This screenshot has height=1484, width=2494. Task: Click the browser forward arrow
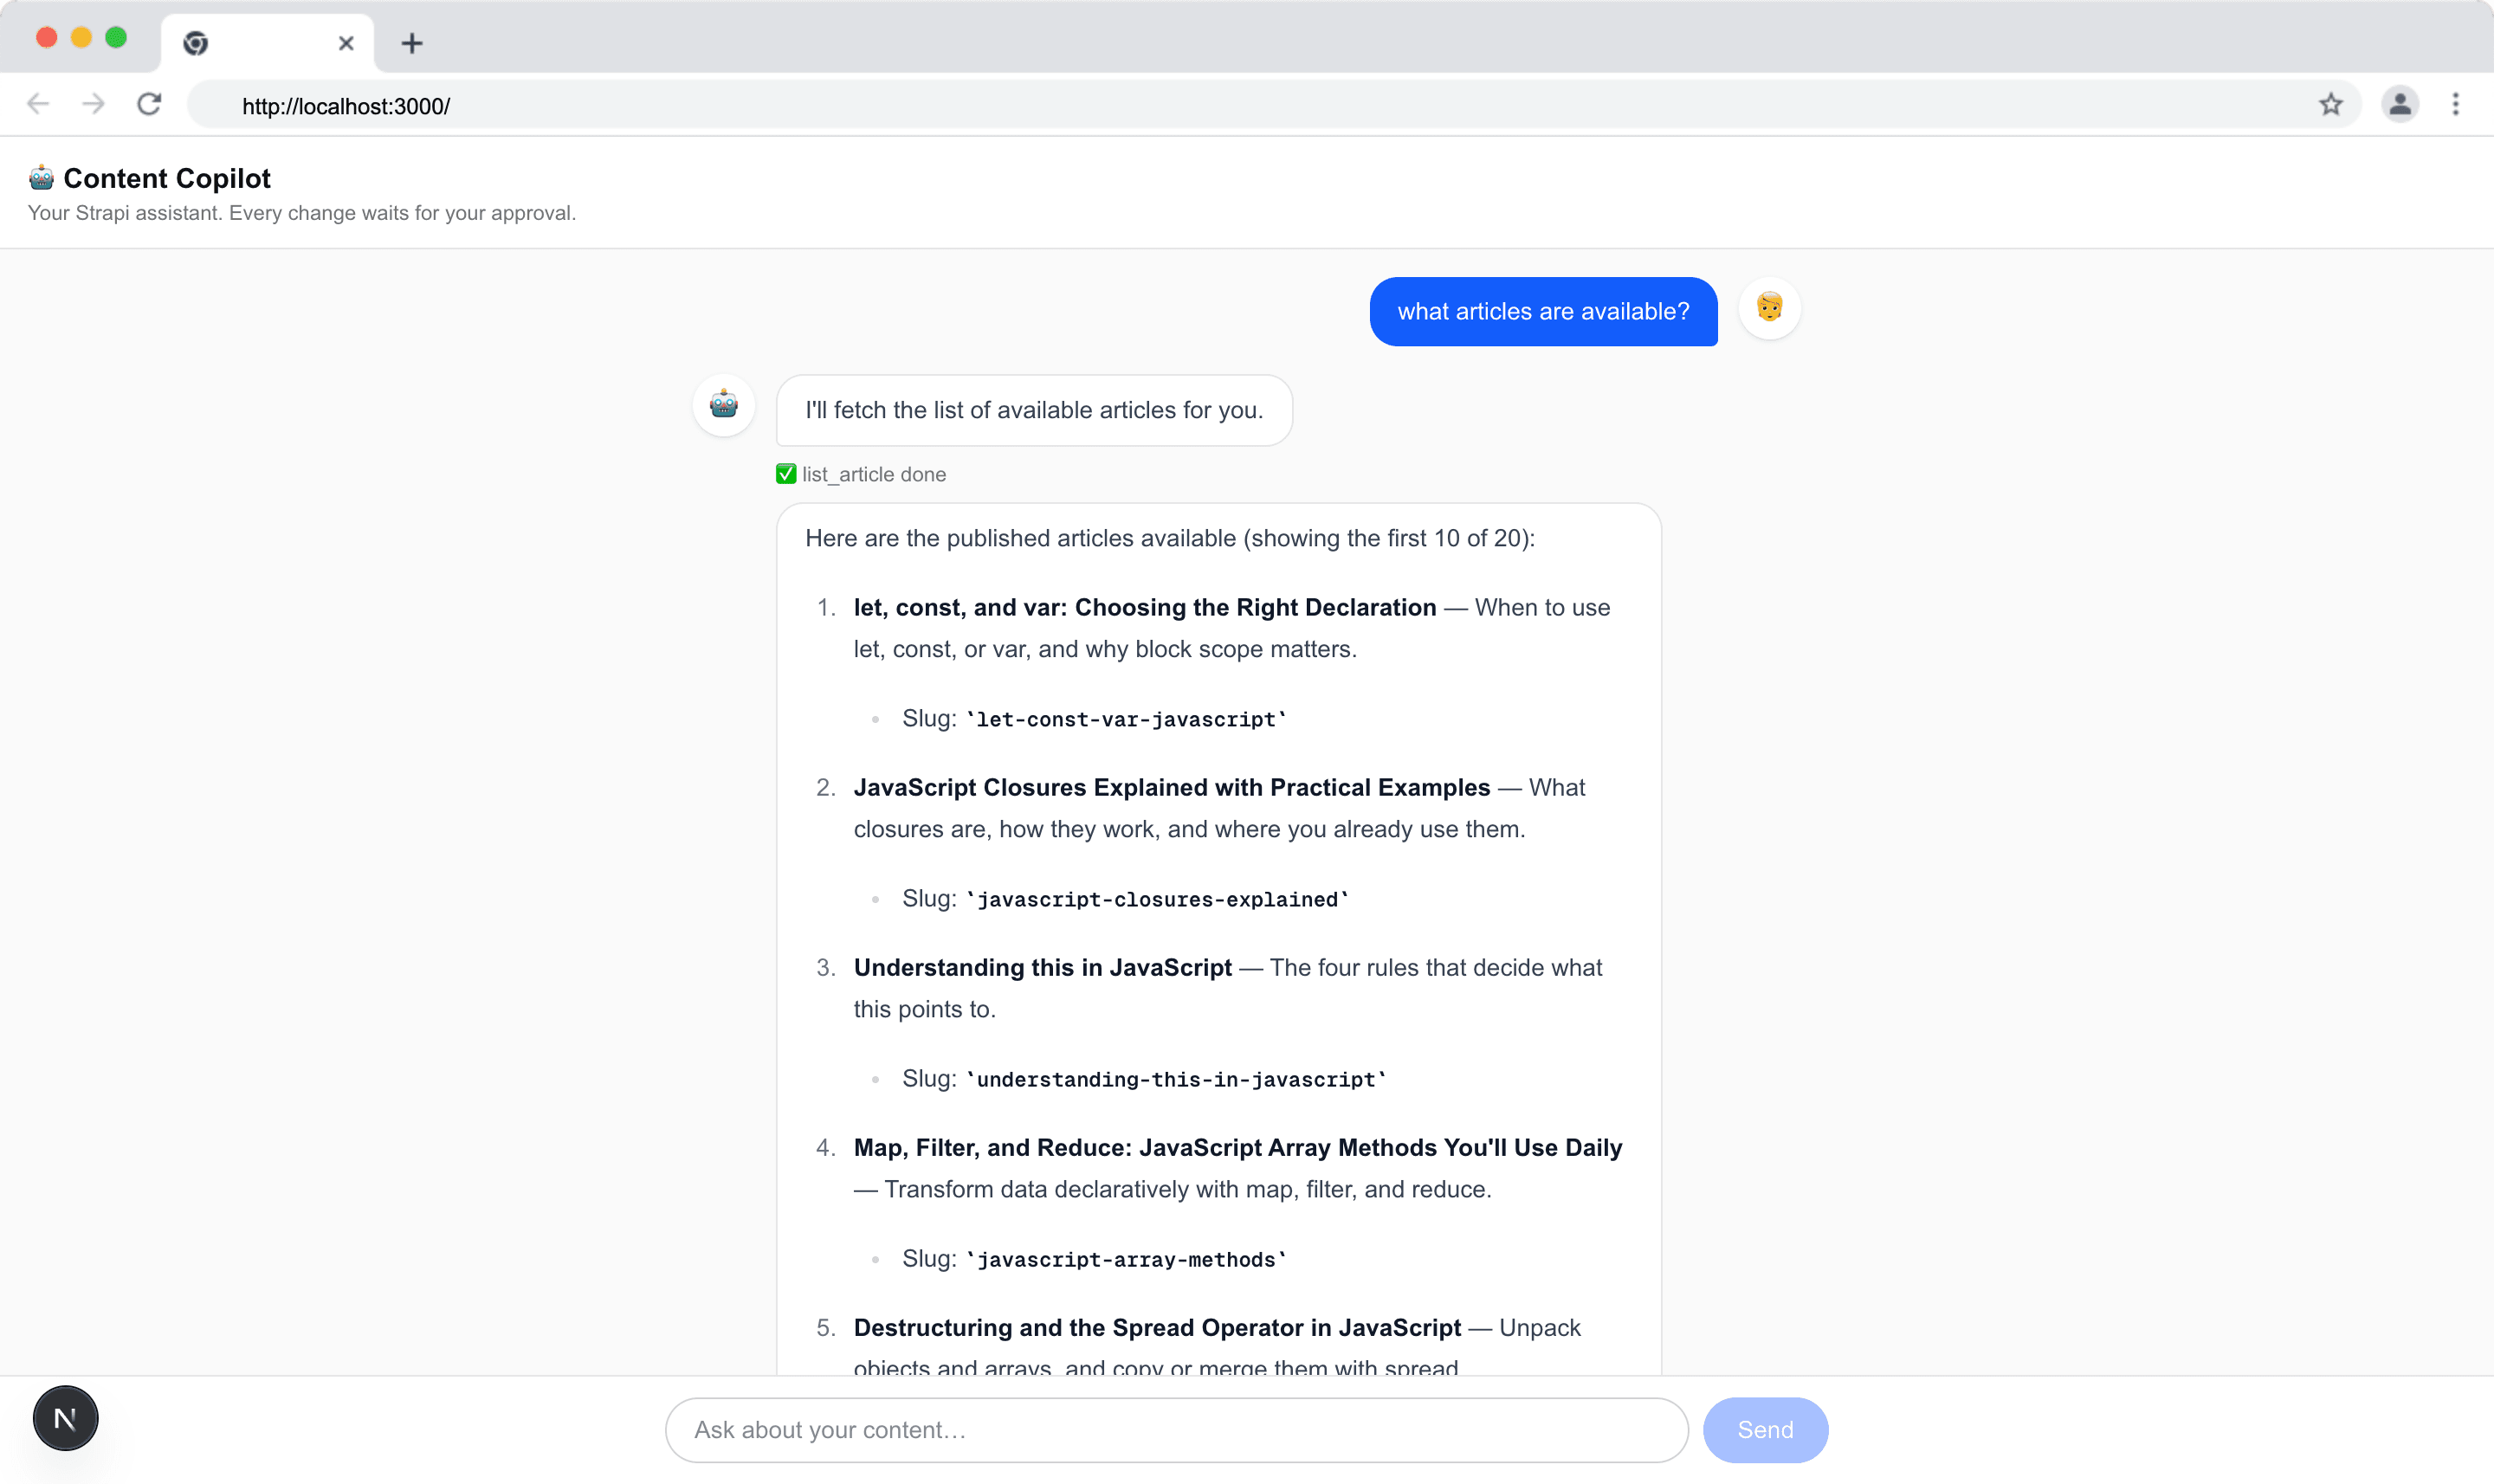(x=93, y=104)
